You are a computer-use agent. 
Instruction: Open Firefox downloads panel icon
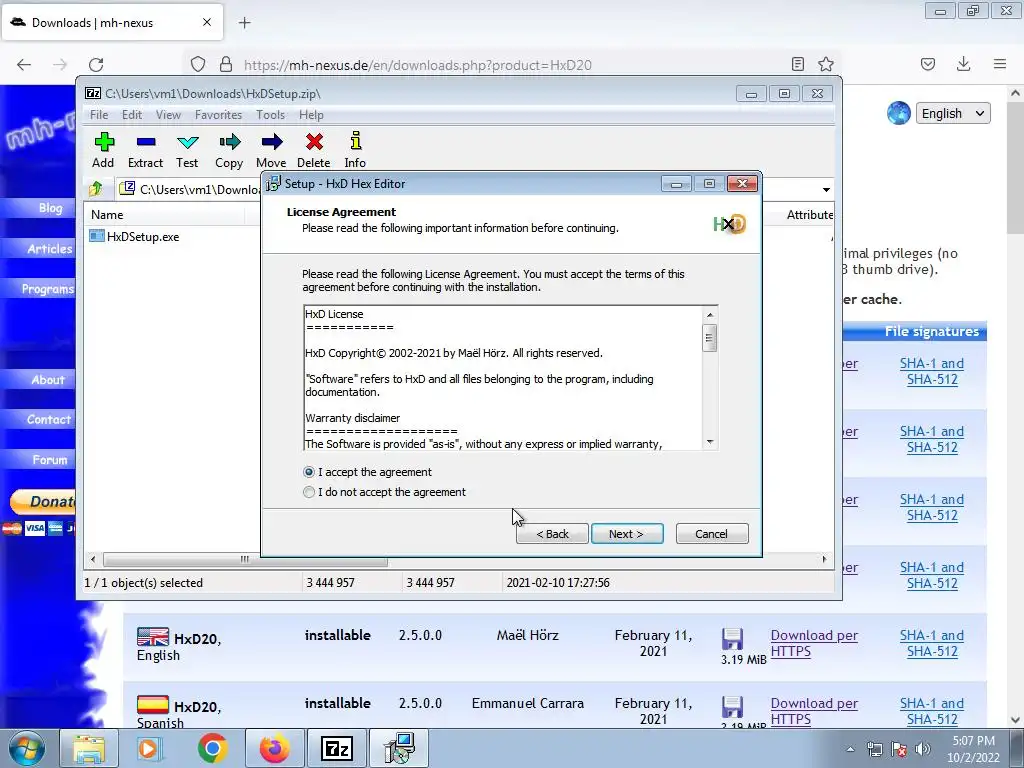pos(963,64)
